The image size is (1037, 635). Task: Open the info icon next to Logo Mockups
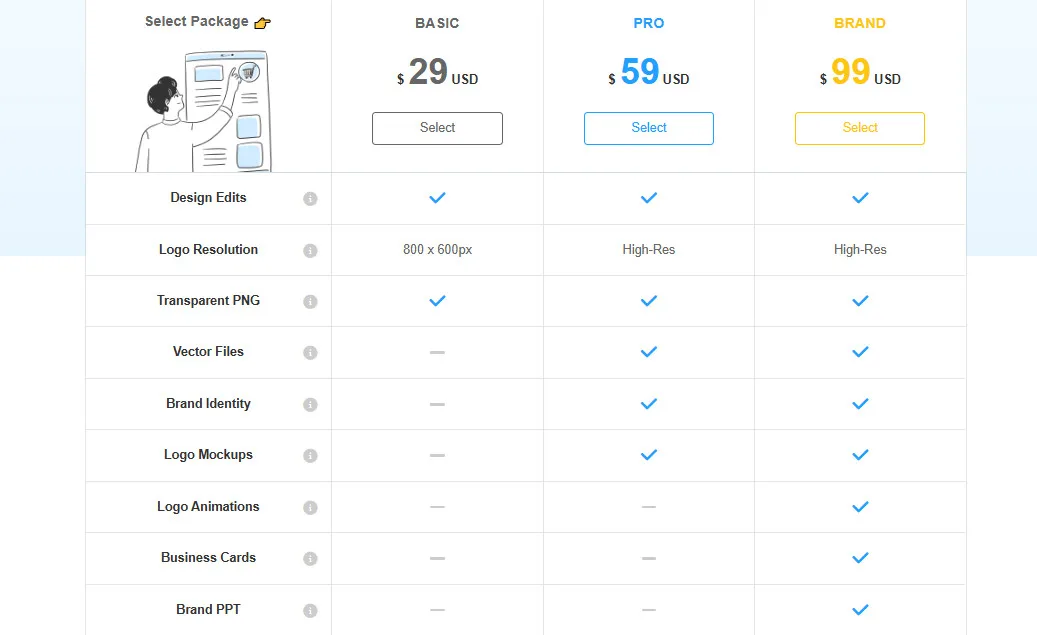pos(310,455)
